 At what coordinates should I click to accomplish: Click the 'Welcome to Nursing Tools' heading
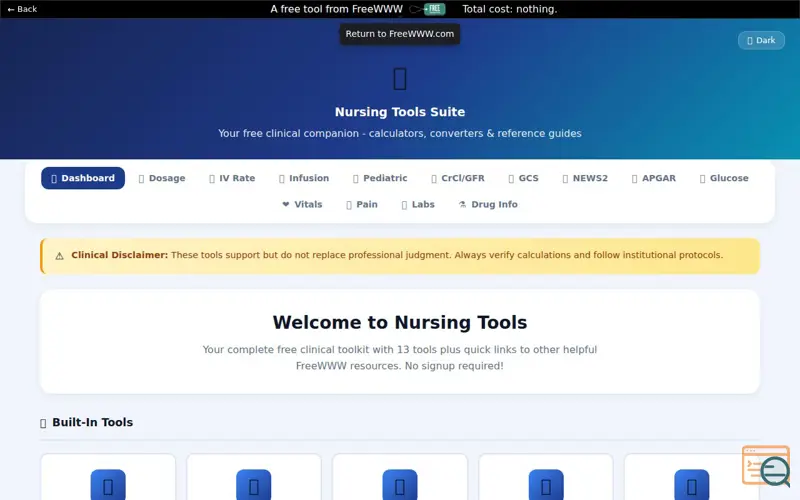[400, 322]
